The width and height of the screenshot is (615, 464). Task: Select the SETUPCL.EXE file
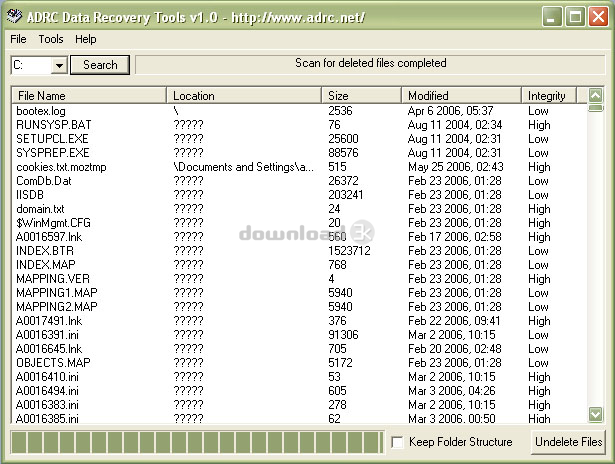coord(52,139)
